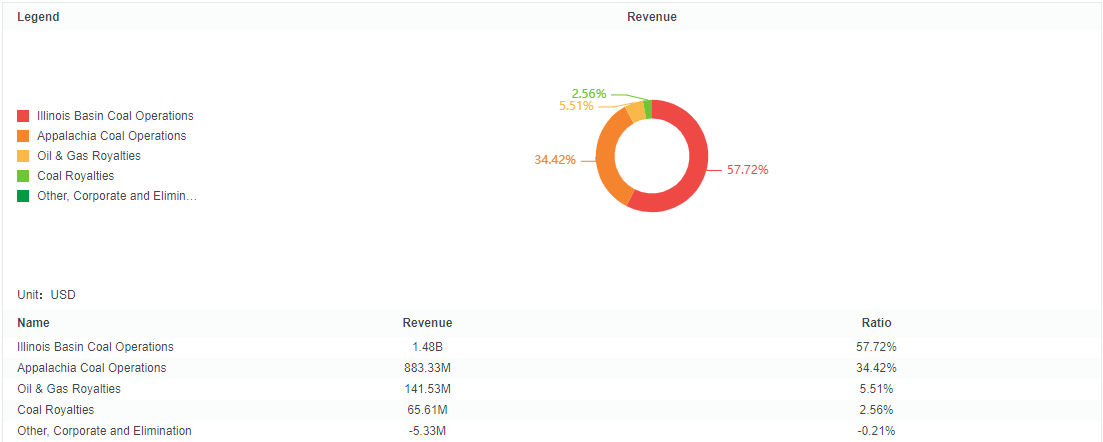Click the orange donut chart segment
This screenshot has width=1103, height=442.
pyautogui.click(x=607, y=156)
